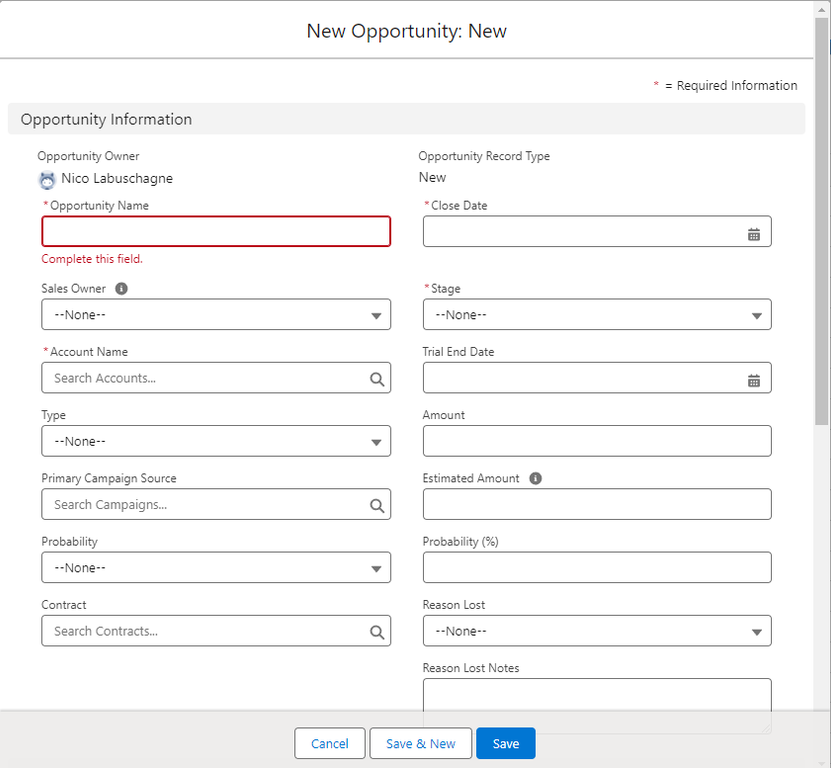
Task: Click the blue Save button
Action: point(506,743)
